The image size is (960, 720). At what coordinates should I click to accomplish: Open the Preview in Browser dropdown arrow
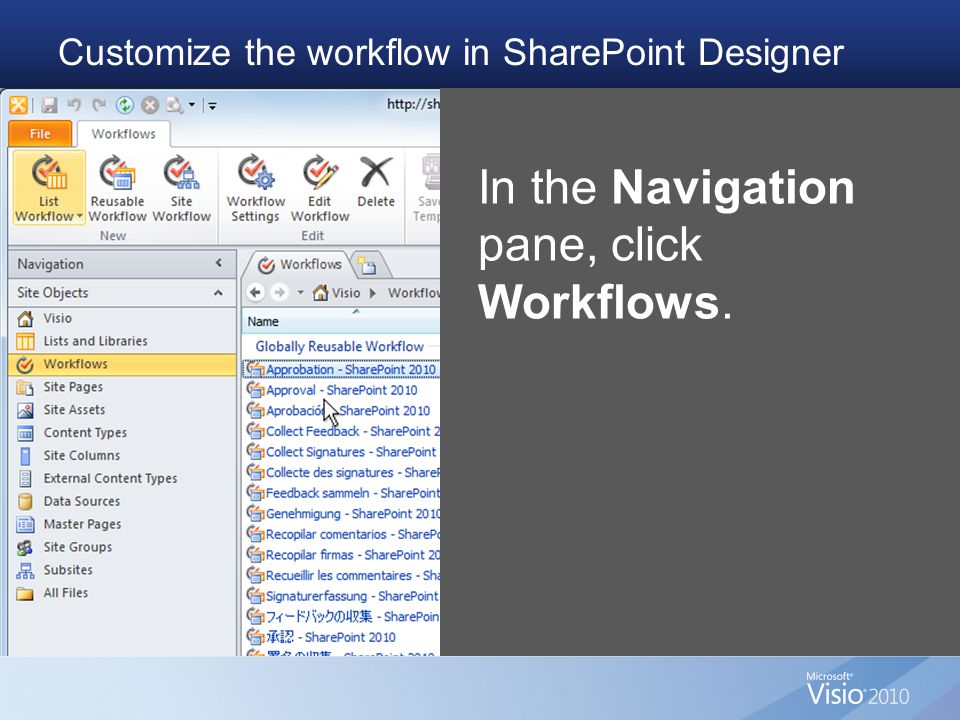[x=192, y=105]
